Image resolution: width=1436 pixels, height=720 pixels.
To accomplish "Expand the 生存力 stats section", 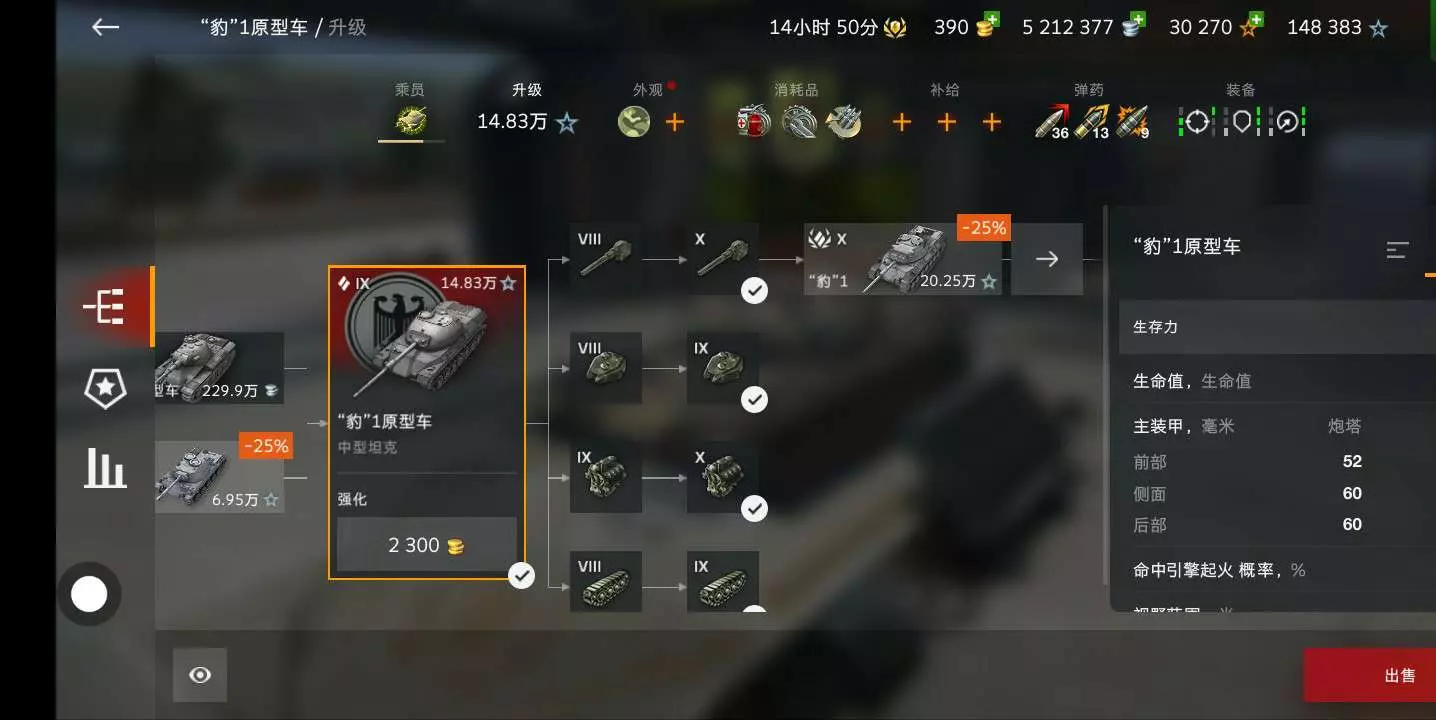I will [1277, 327].
